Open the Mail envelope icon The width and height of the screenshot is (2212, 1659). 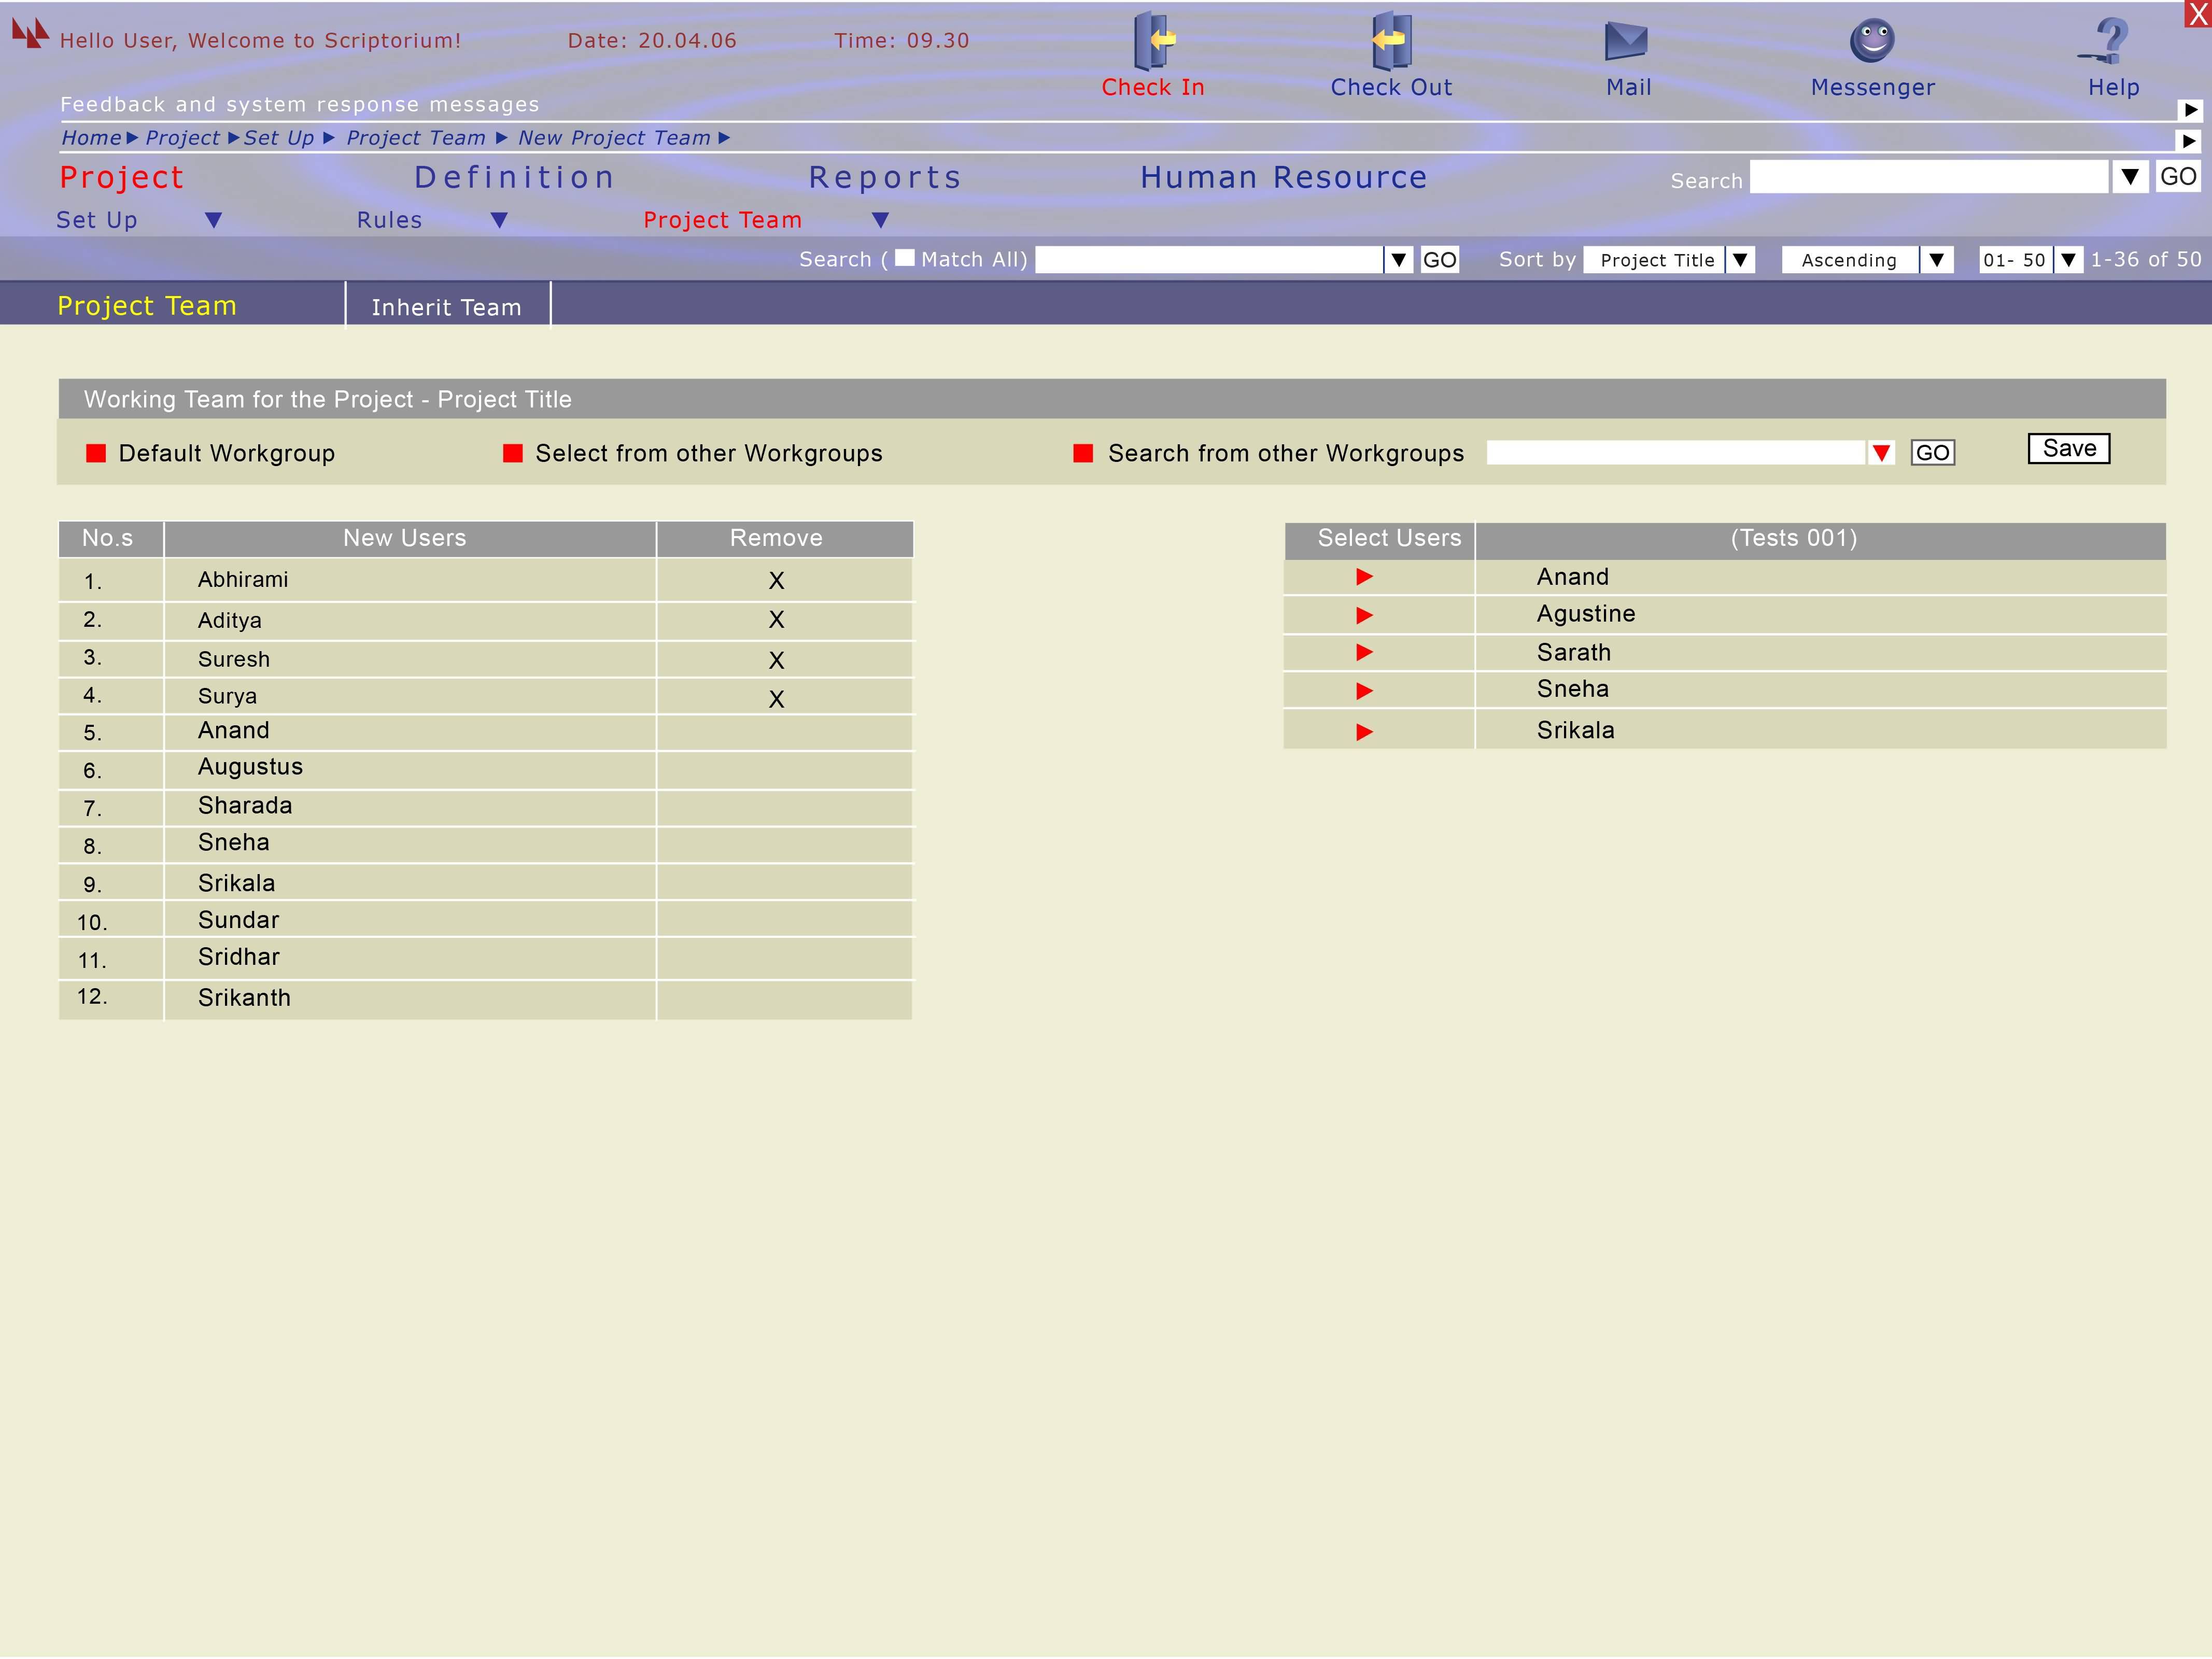[x=1626, y=41]
